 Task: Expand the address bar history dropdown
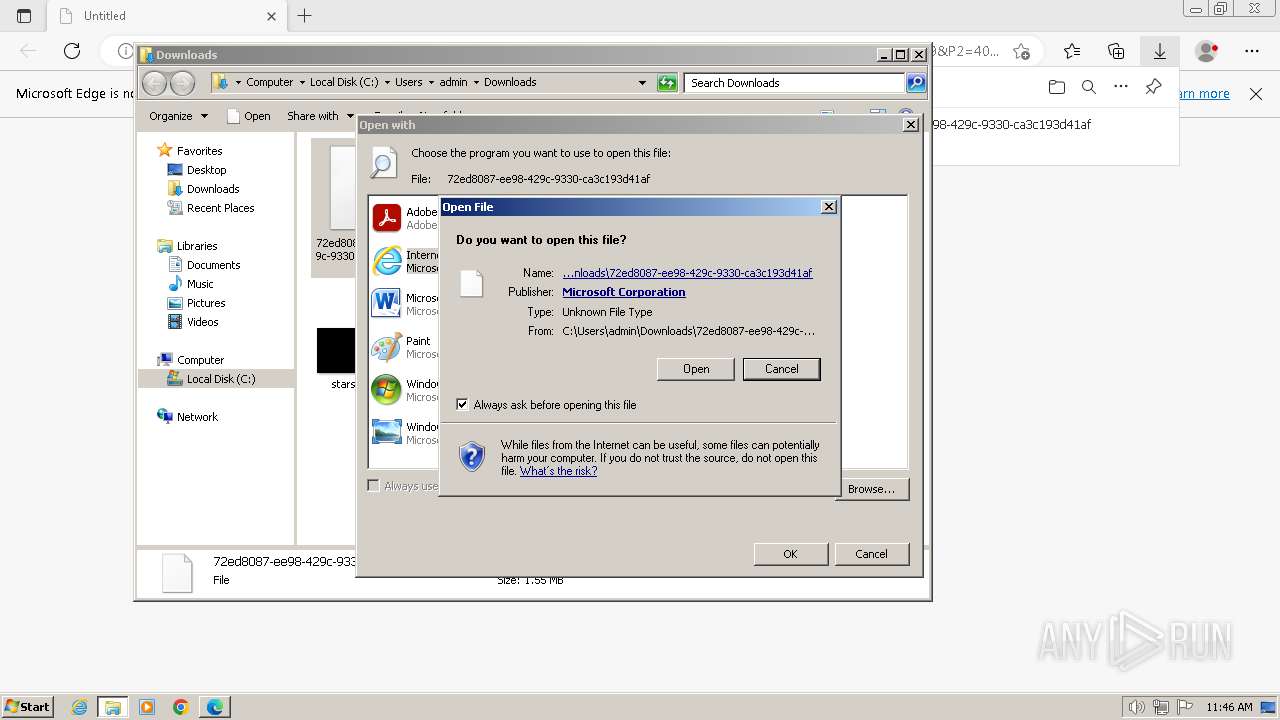(642, 83)
